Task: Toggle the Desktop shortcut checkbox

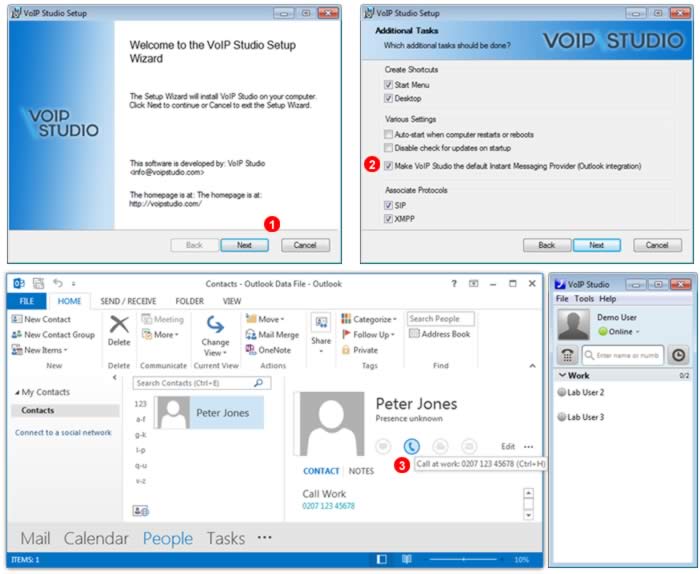Action: tap(388, 98)
